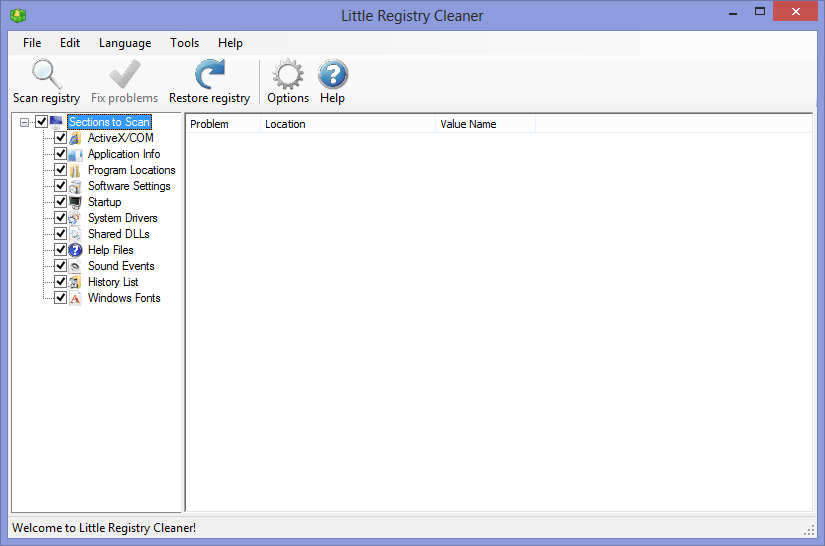
Task: Click the Little Registry Cleaner title bar icon
Action: coord(18,15)
